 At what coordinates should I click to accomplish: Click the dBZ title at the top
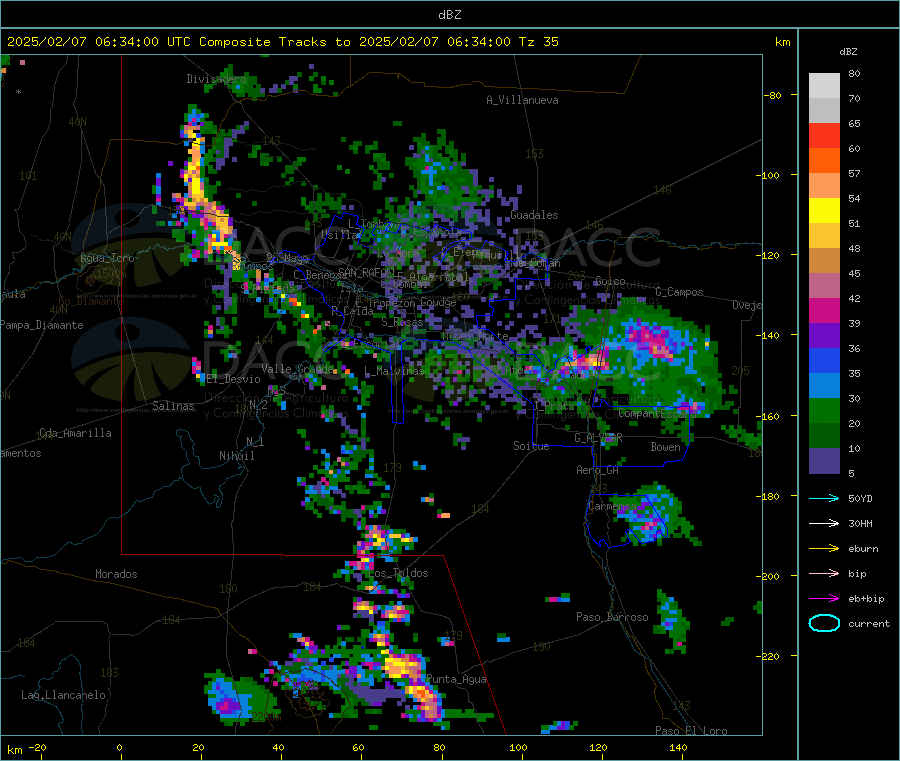click(449, 15)
